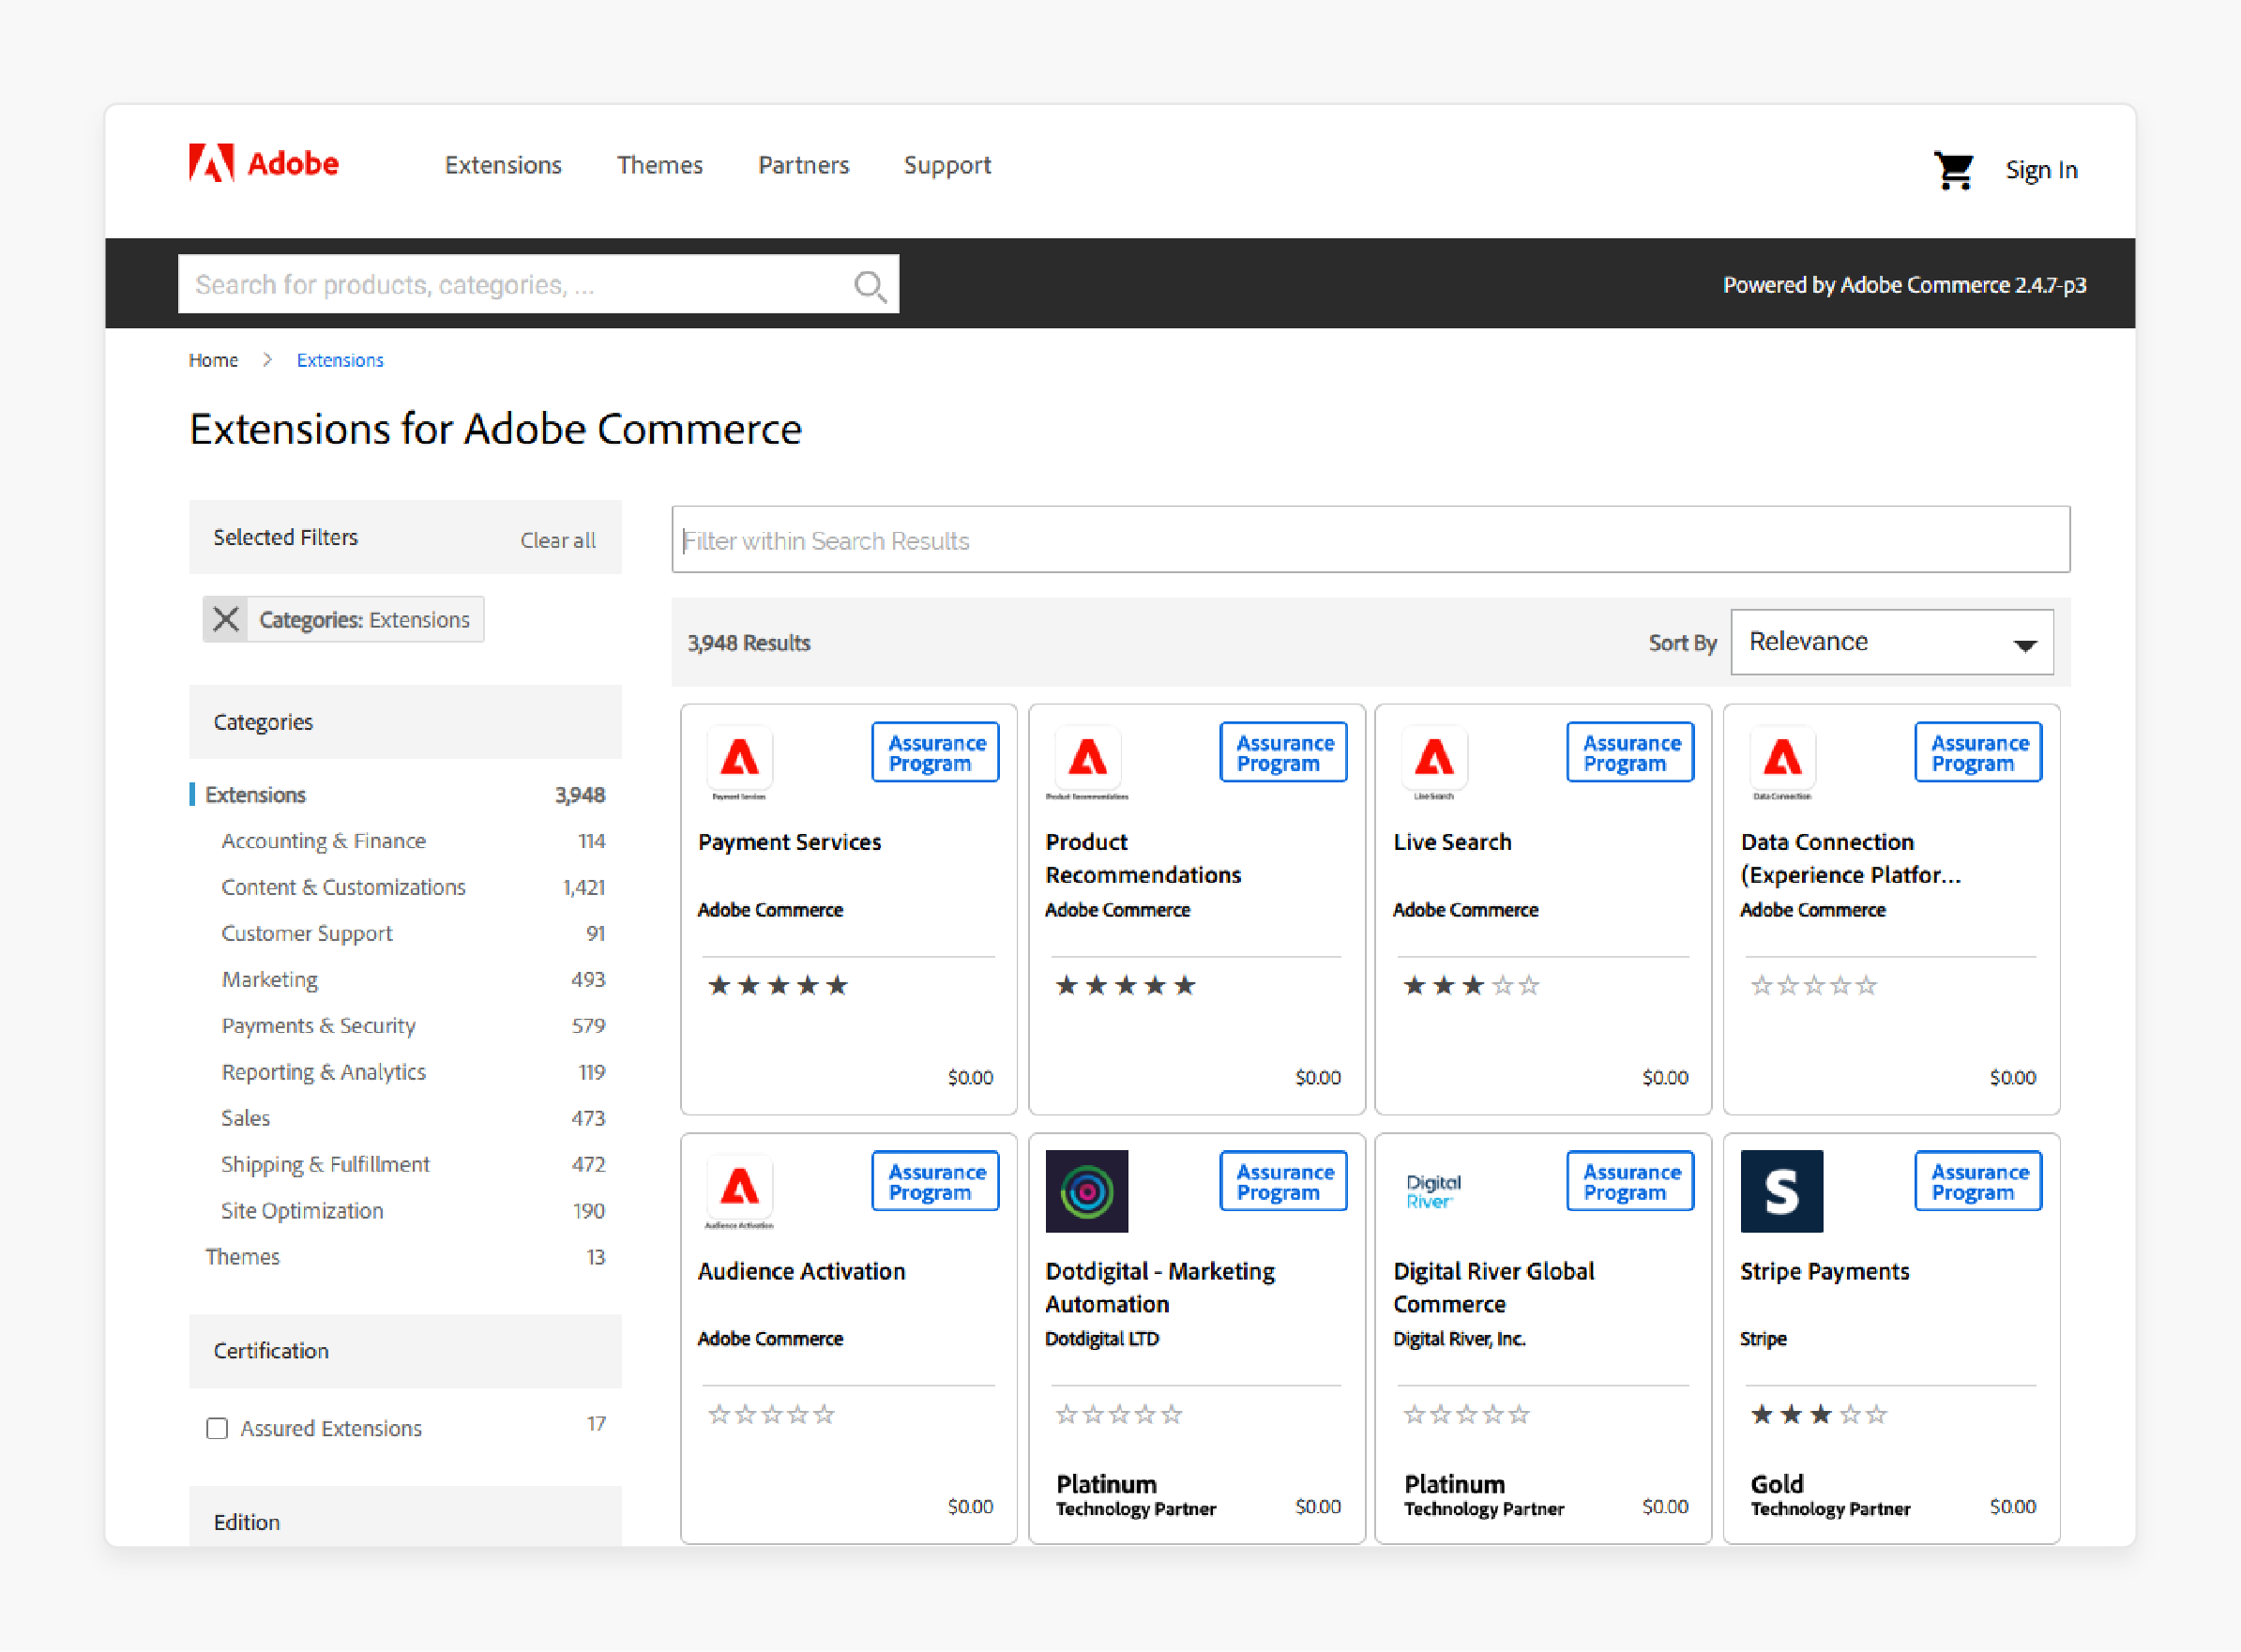The width and height of the screenshot is (2241, 1652).
Task: Open the Support menu in header
Action: (x=948, y=166)
